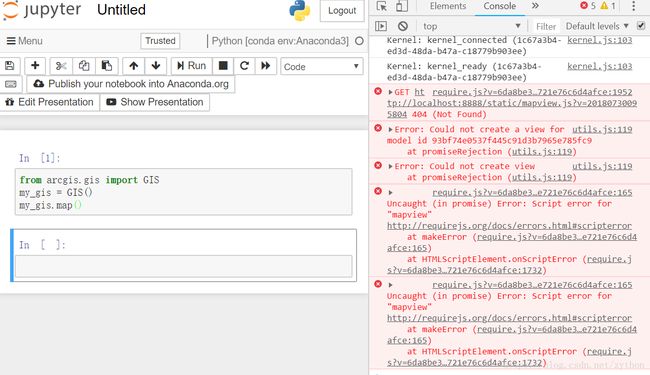
Task: Insert a new cell below with plus icon
Action: tap(35, 65)
